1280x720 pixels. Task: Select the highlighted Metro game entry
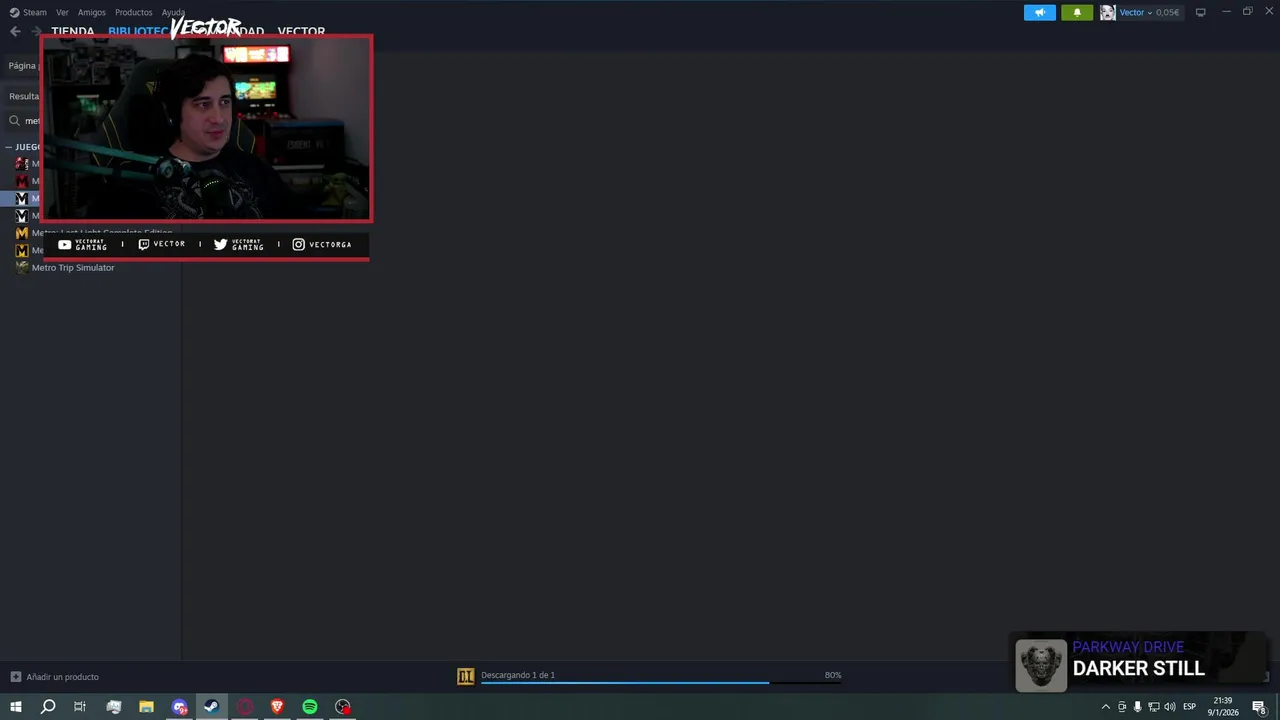click(x=20, y=198)
